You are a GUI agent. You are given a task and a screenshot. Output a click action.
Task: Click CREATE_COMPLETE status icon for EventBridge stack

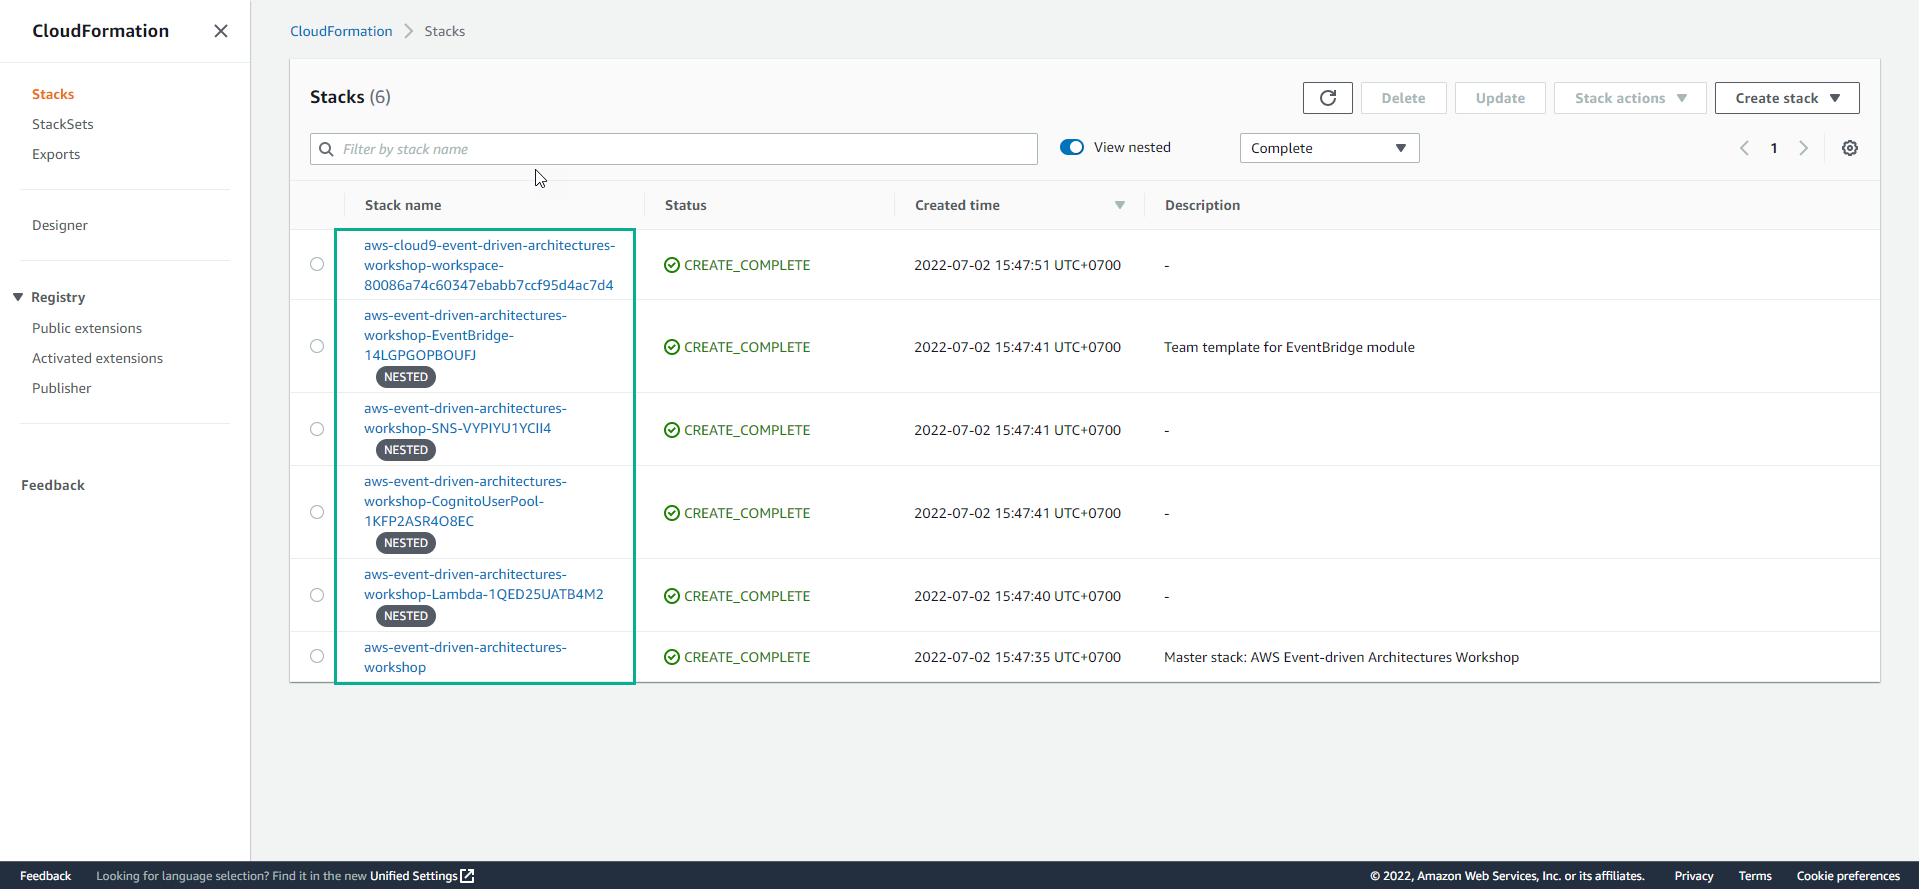[x=672, y=347]
